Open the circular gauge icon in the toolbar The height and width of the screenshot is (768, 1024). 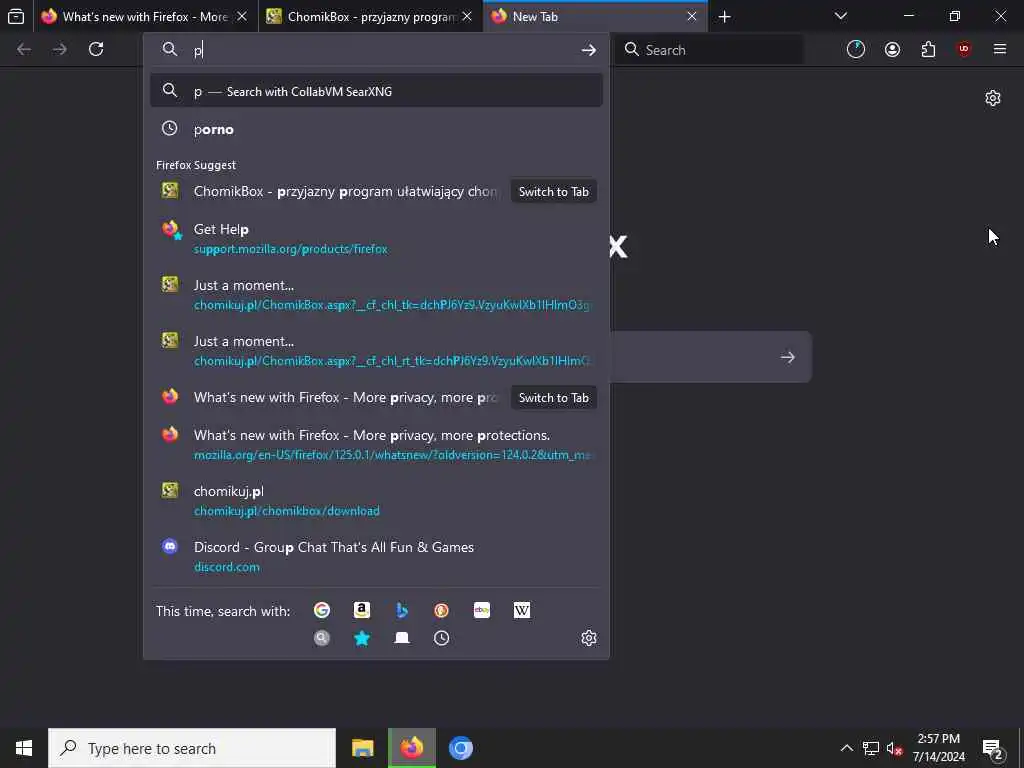(x=856, y=49)
